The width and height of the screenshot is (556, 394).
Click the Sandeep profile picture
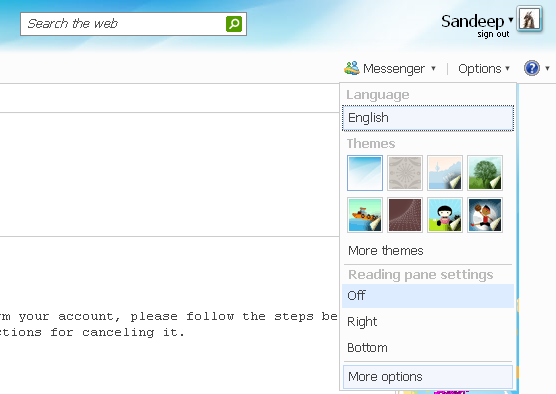(529, 19)
